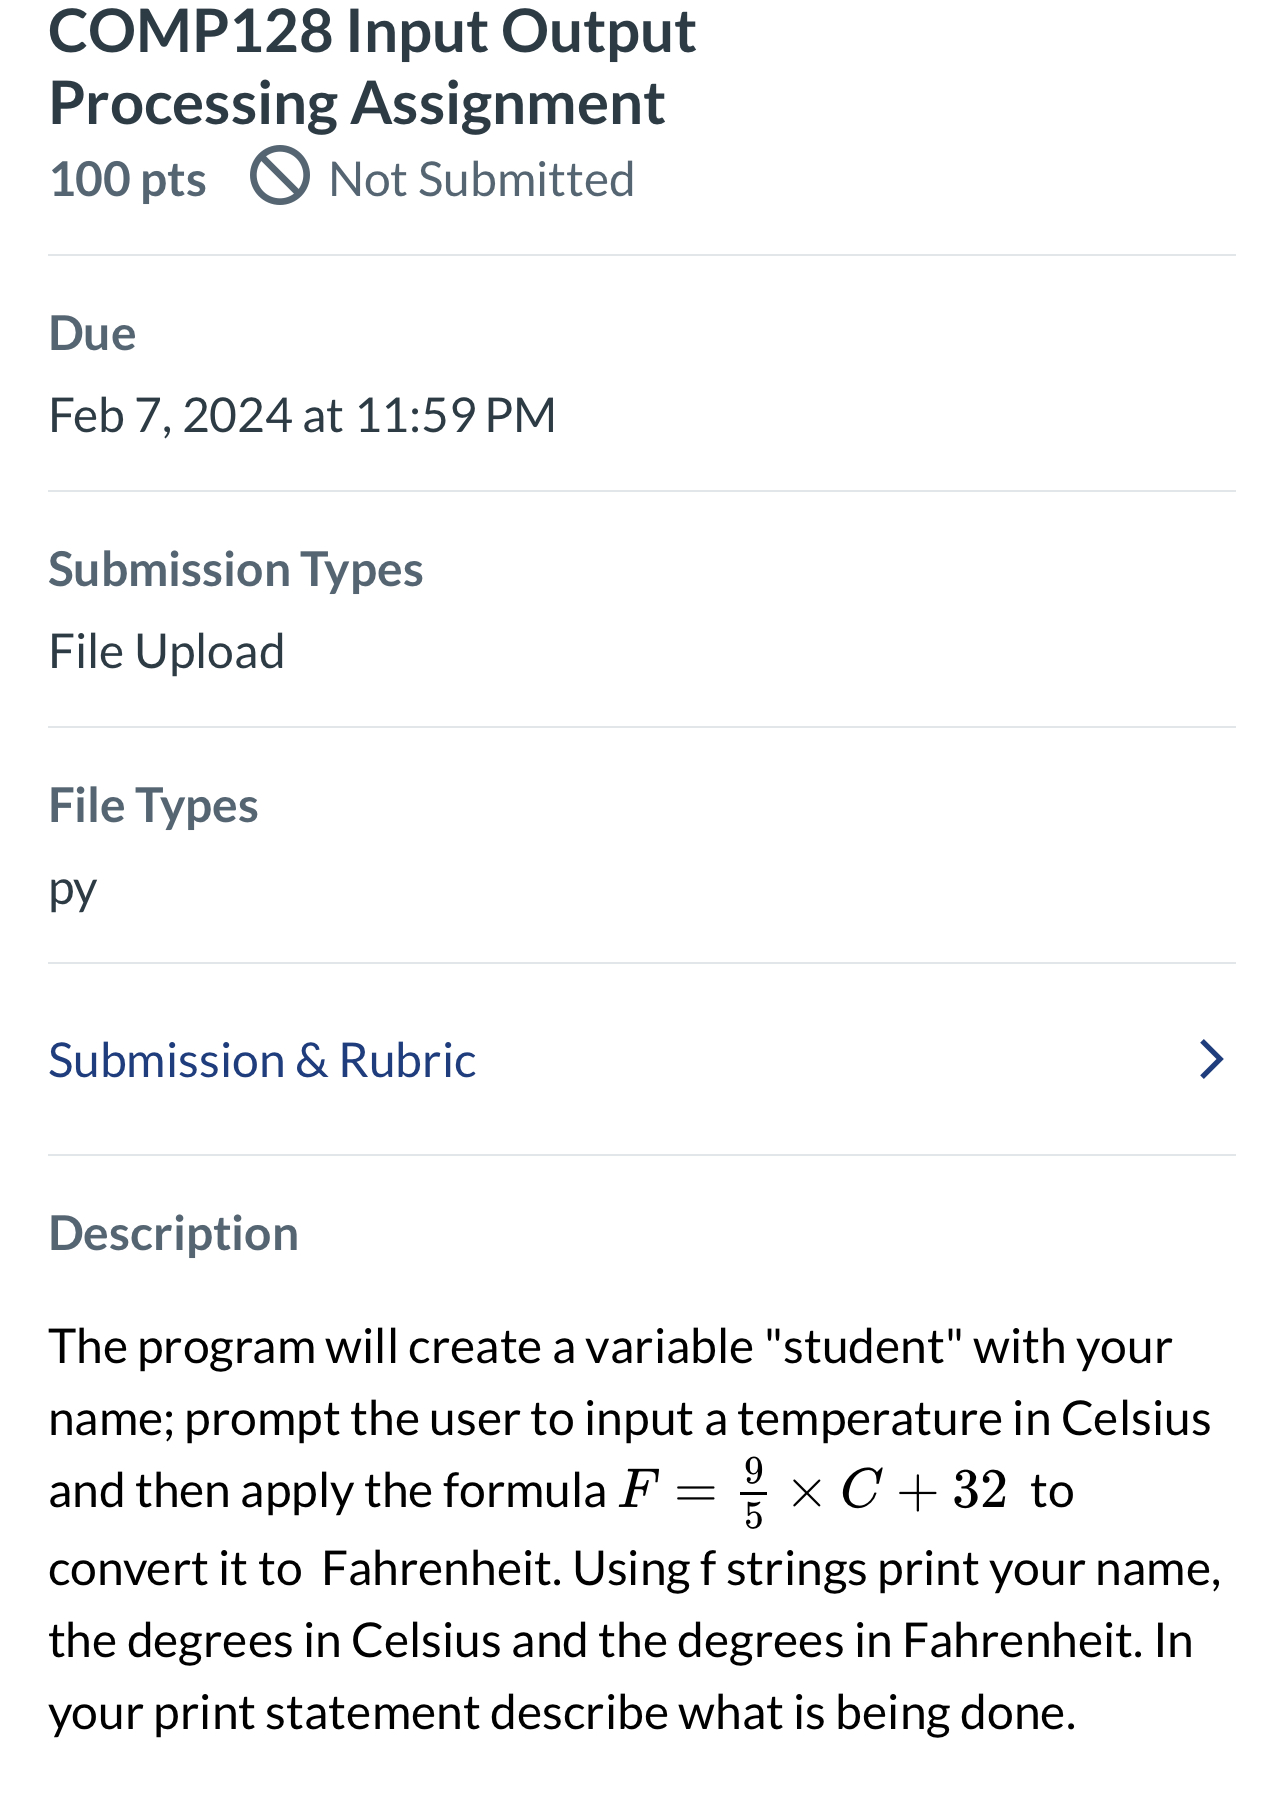Select the 100 pts label

(128, 180)
